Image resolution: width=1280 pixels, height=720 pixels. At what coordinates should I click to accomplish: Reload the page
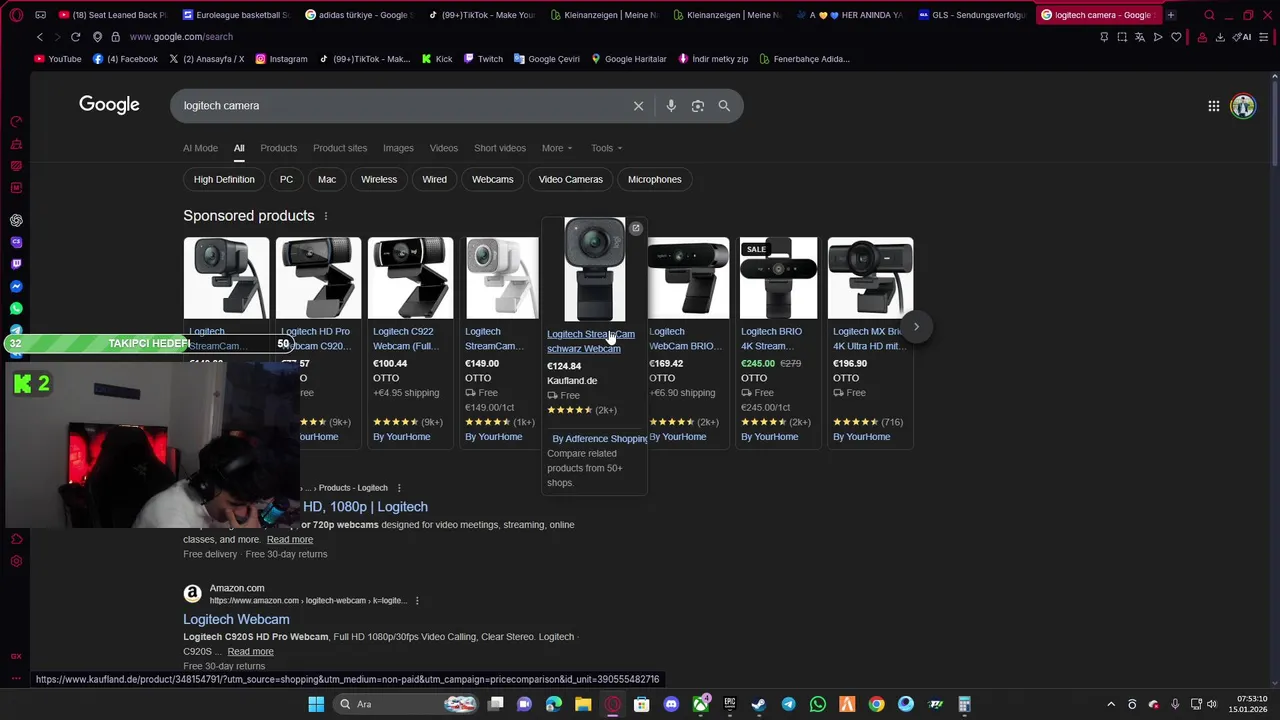tap(75, 37)
